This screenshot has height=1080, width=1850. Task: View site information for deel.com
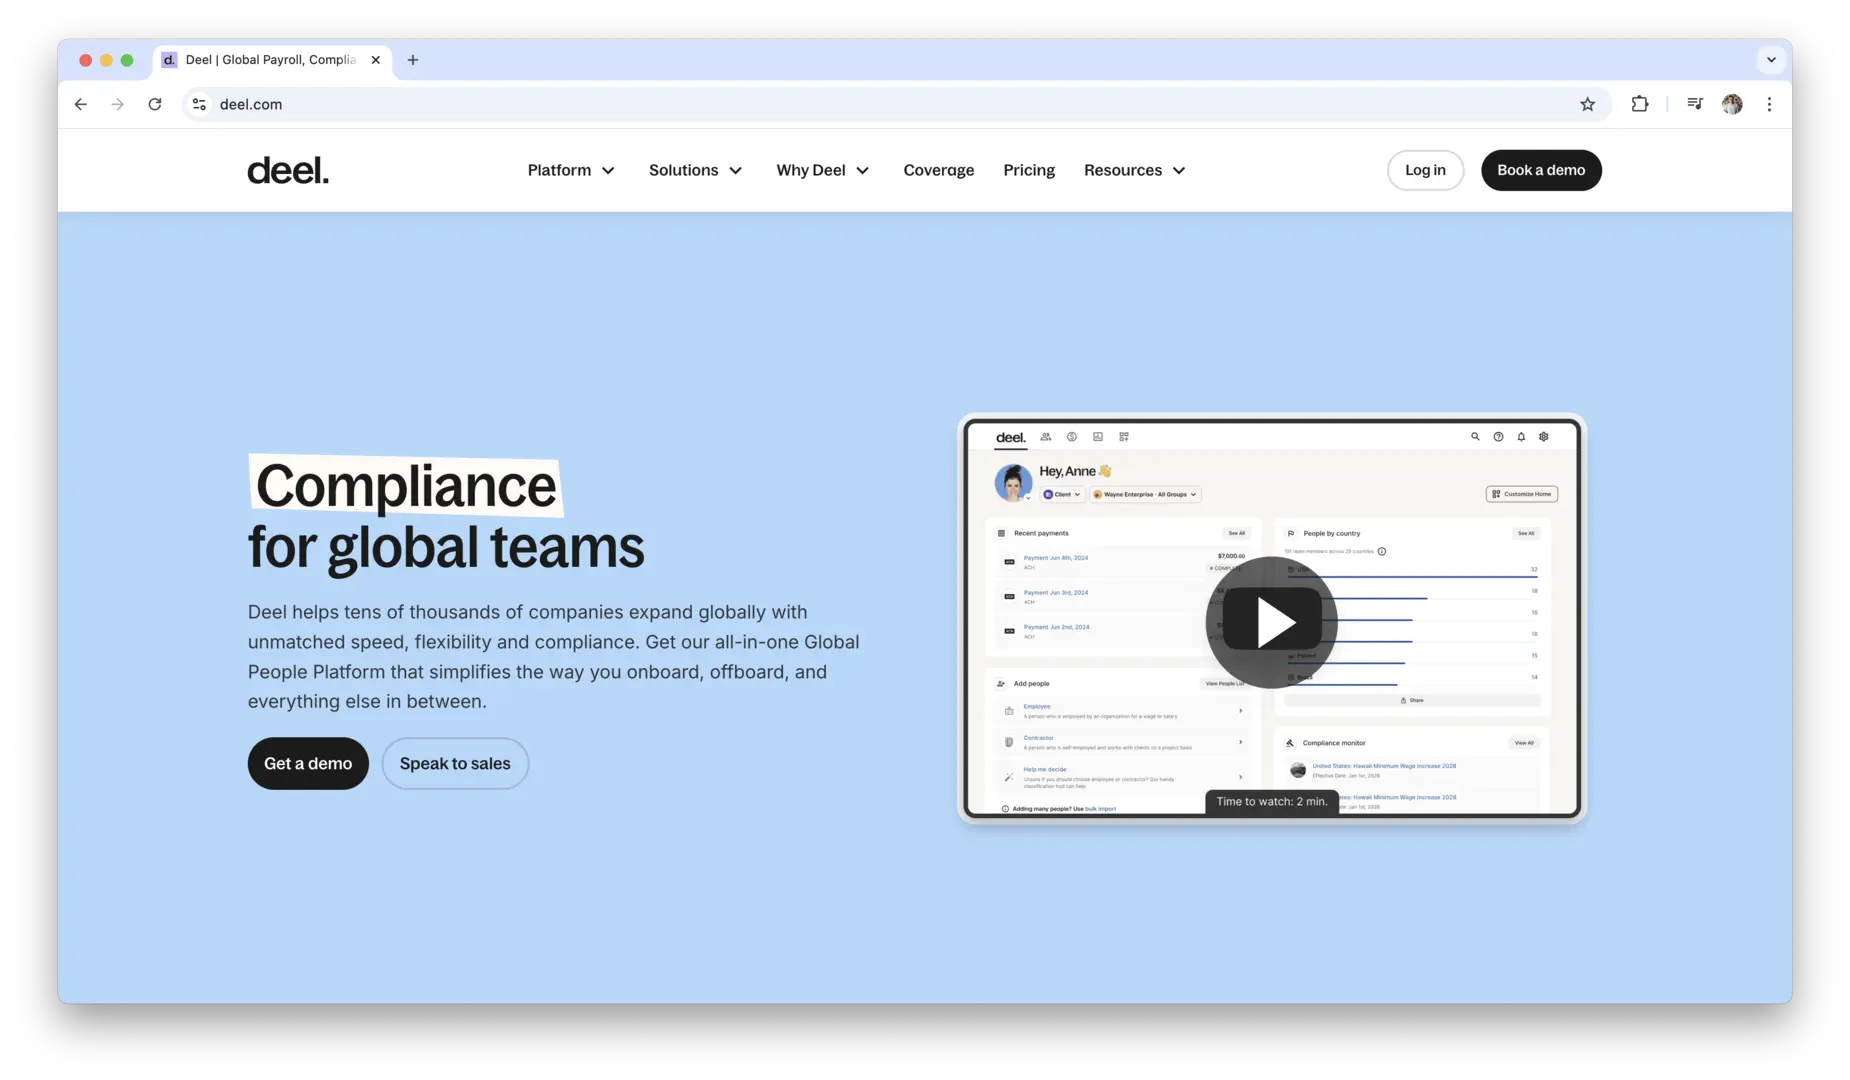[200, 104]
